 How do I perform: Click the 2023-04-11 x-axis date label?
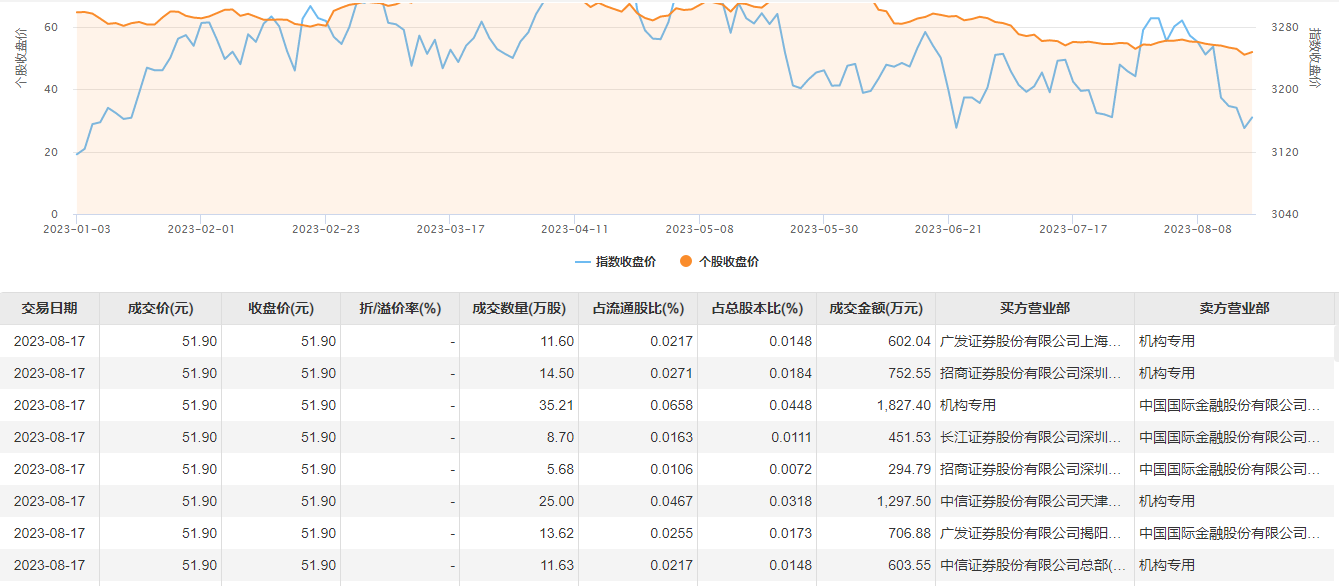pos(575,229)
